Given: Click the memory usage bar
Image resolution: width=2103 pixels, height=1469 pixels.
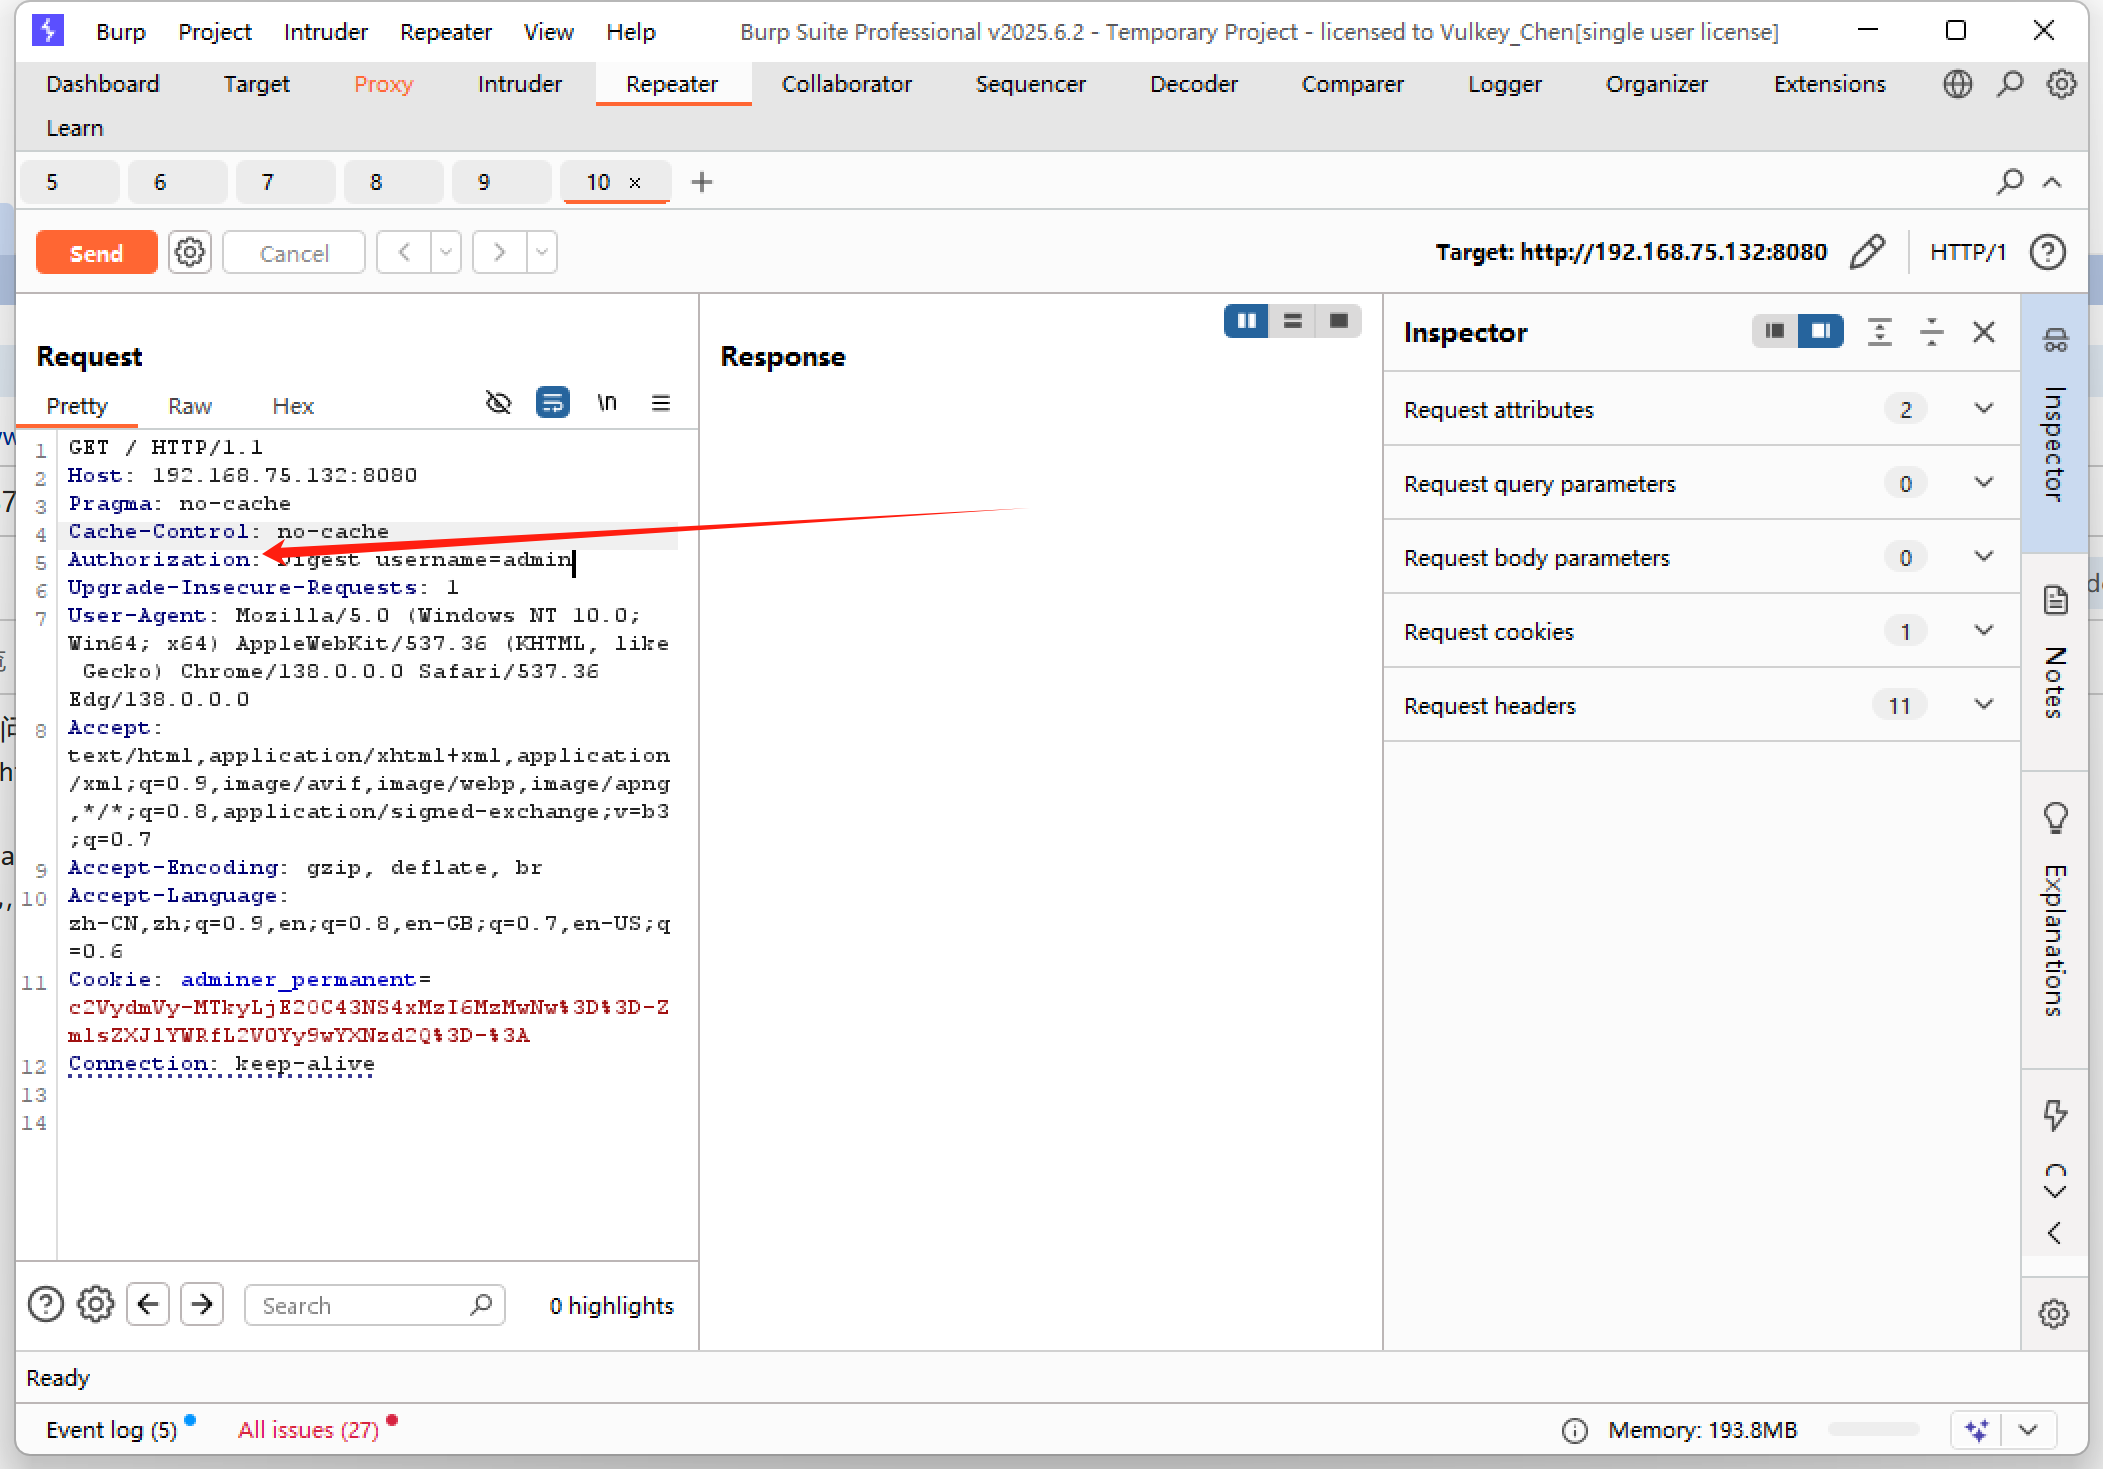Looking at the screenshot, I should click(x=1872, y=1430).
